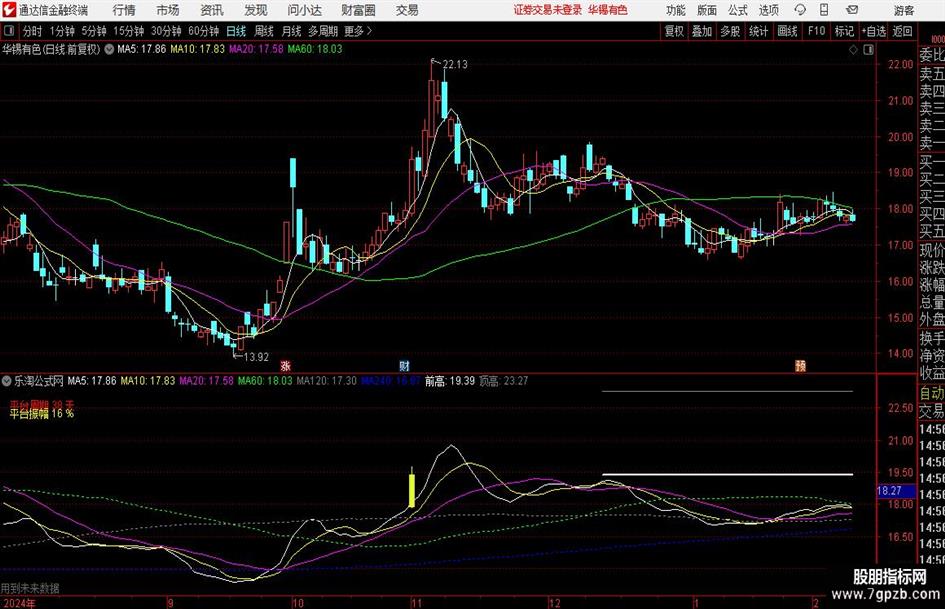Image resolution: width=945 pixels, height=609 pixels.
Task: Click the 多股 multi-stock button
Action: tap(730, 31)
